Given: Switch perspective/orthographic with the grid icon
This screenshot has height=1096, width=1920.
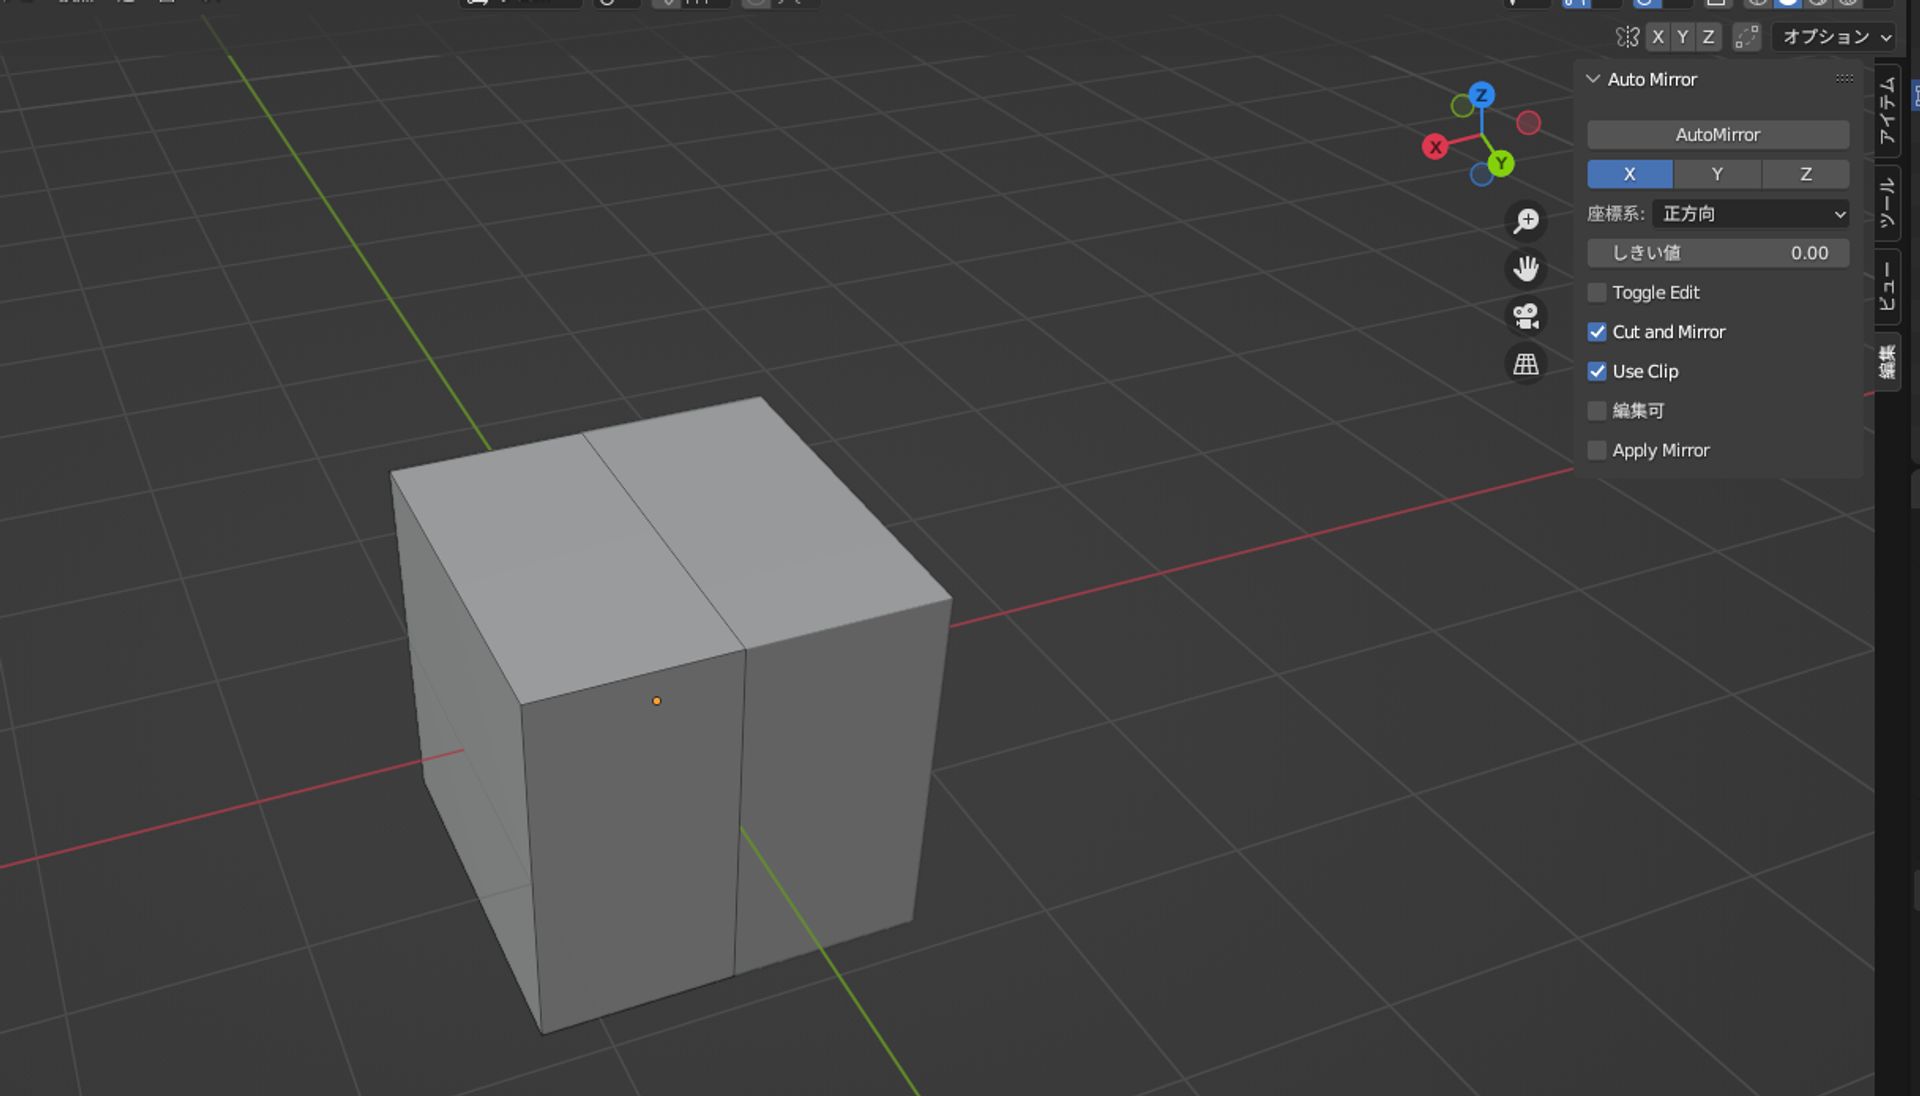Looking at the screenshot, I should [x=1526, y=364].
